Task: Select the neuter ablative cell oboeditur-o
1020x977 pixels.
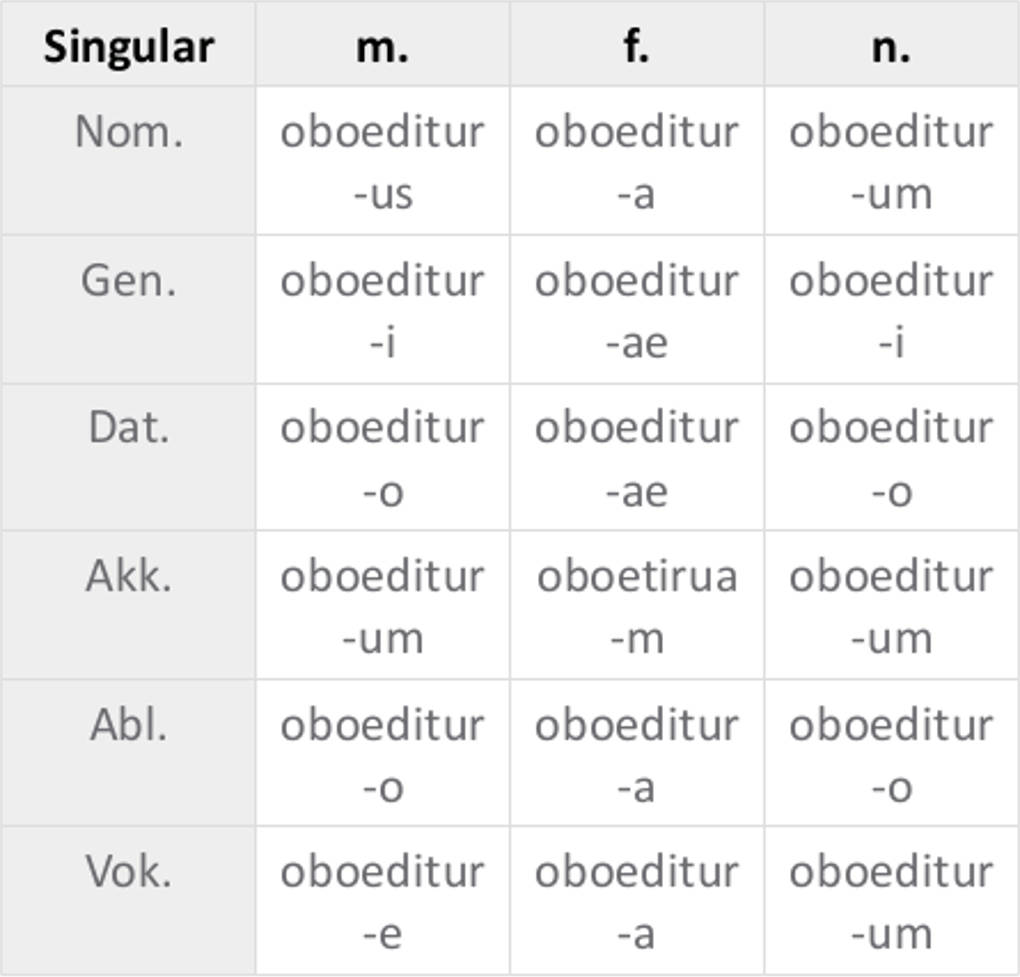Action: click(x=891, y=754)
